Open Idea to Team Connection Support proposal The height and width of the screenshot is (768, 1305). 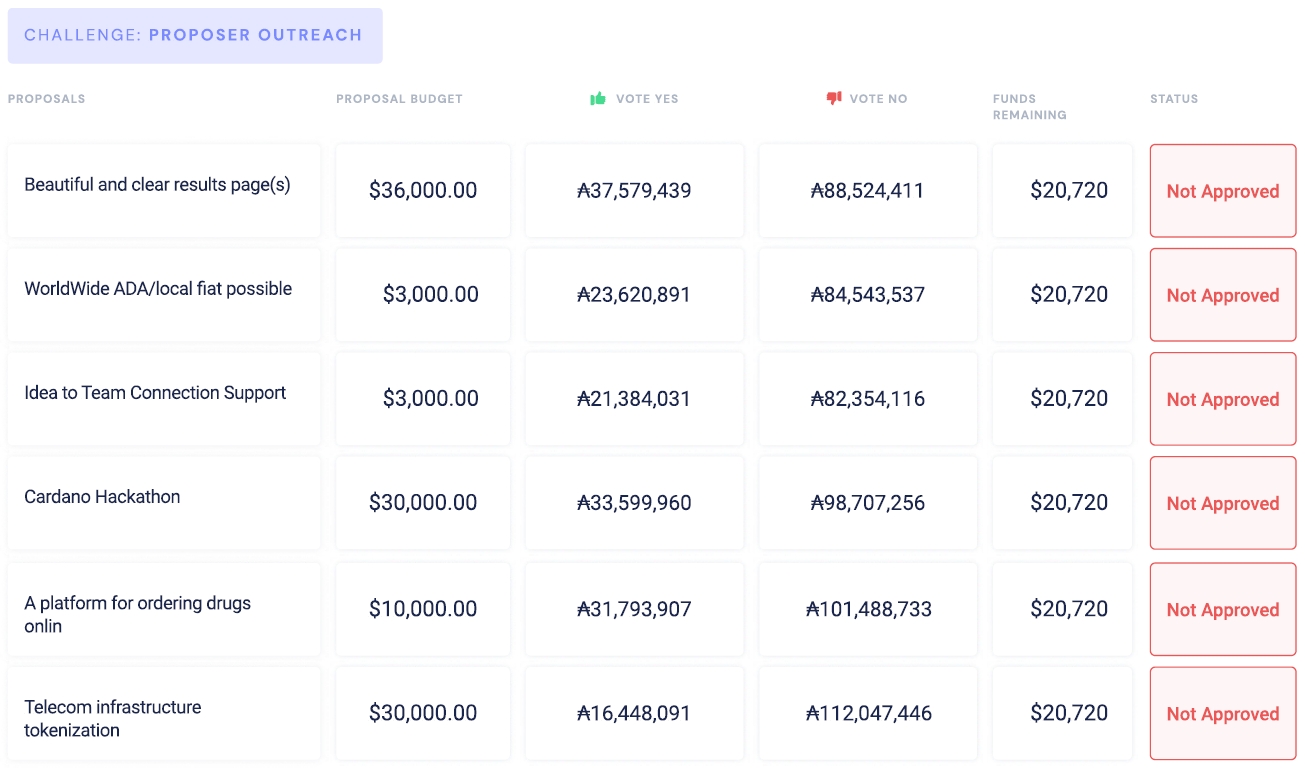point(155,393)
